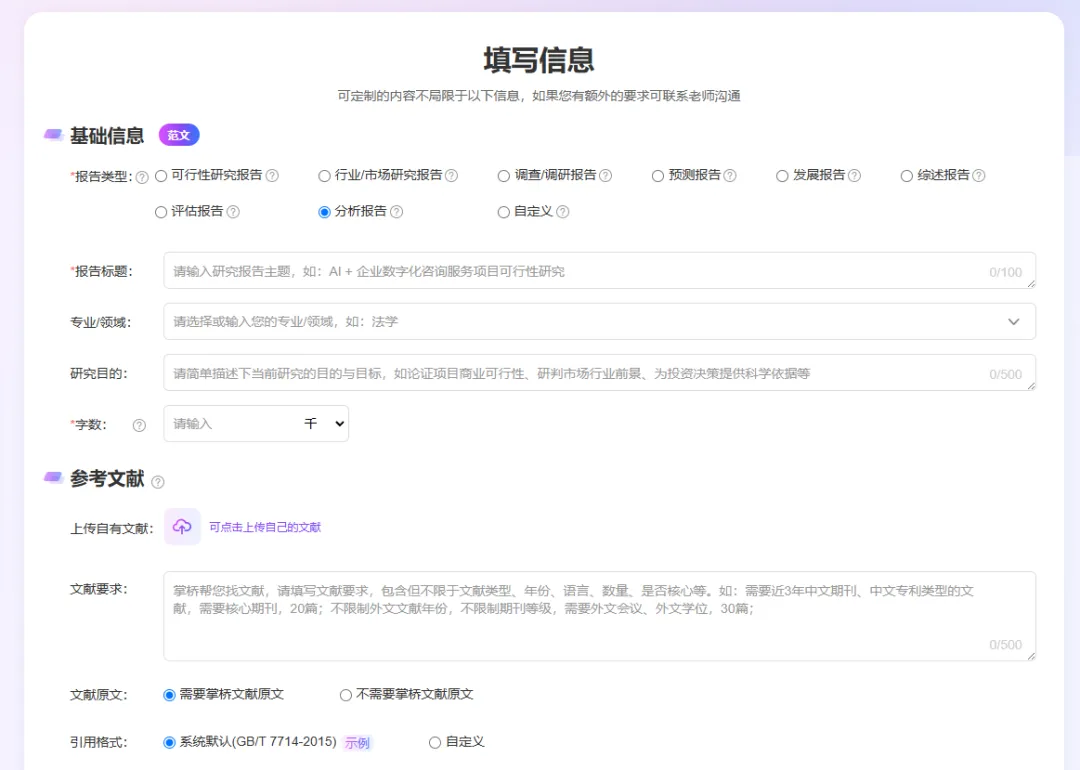
Task: Click help icon next to 参考文献 heading
Action: (x=158, y=482)
